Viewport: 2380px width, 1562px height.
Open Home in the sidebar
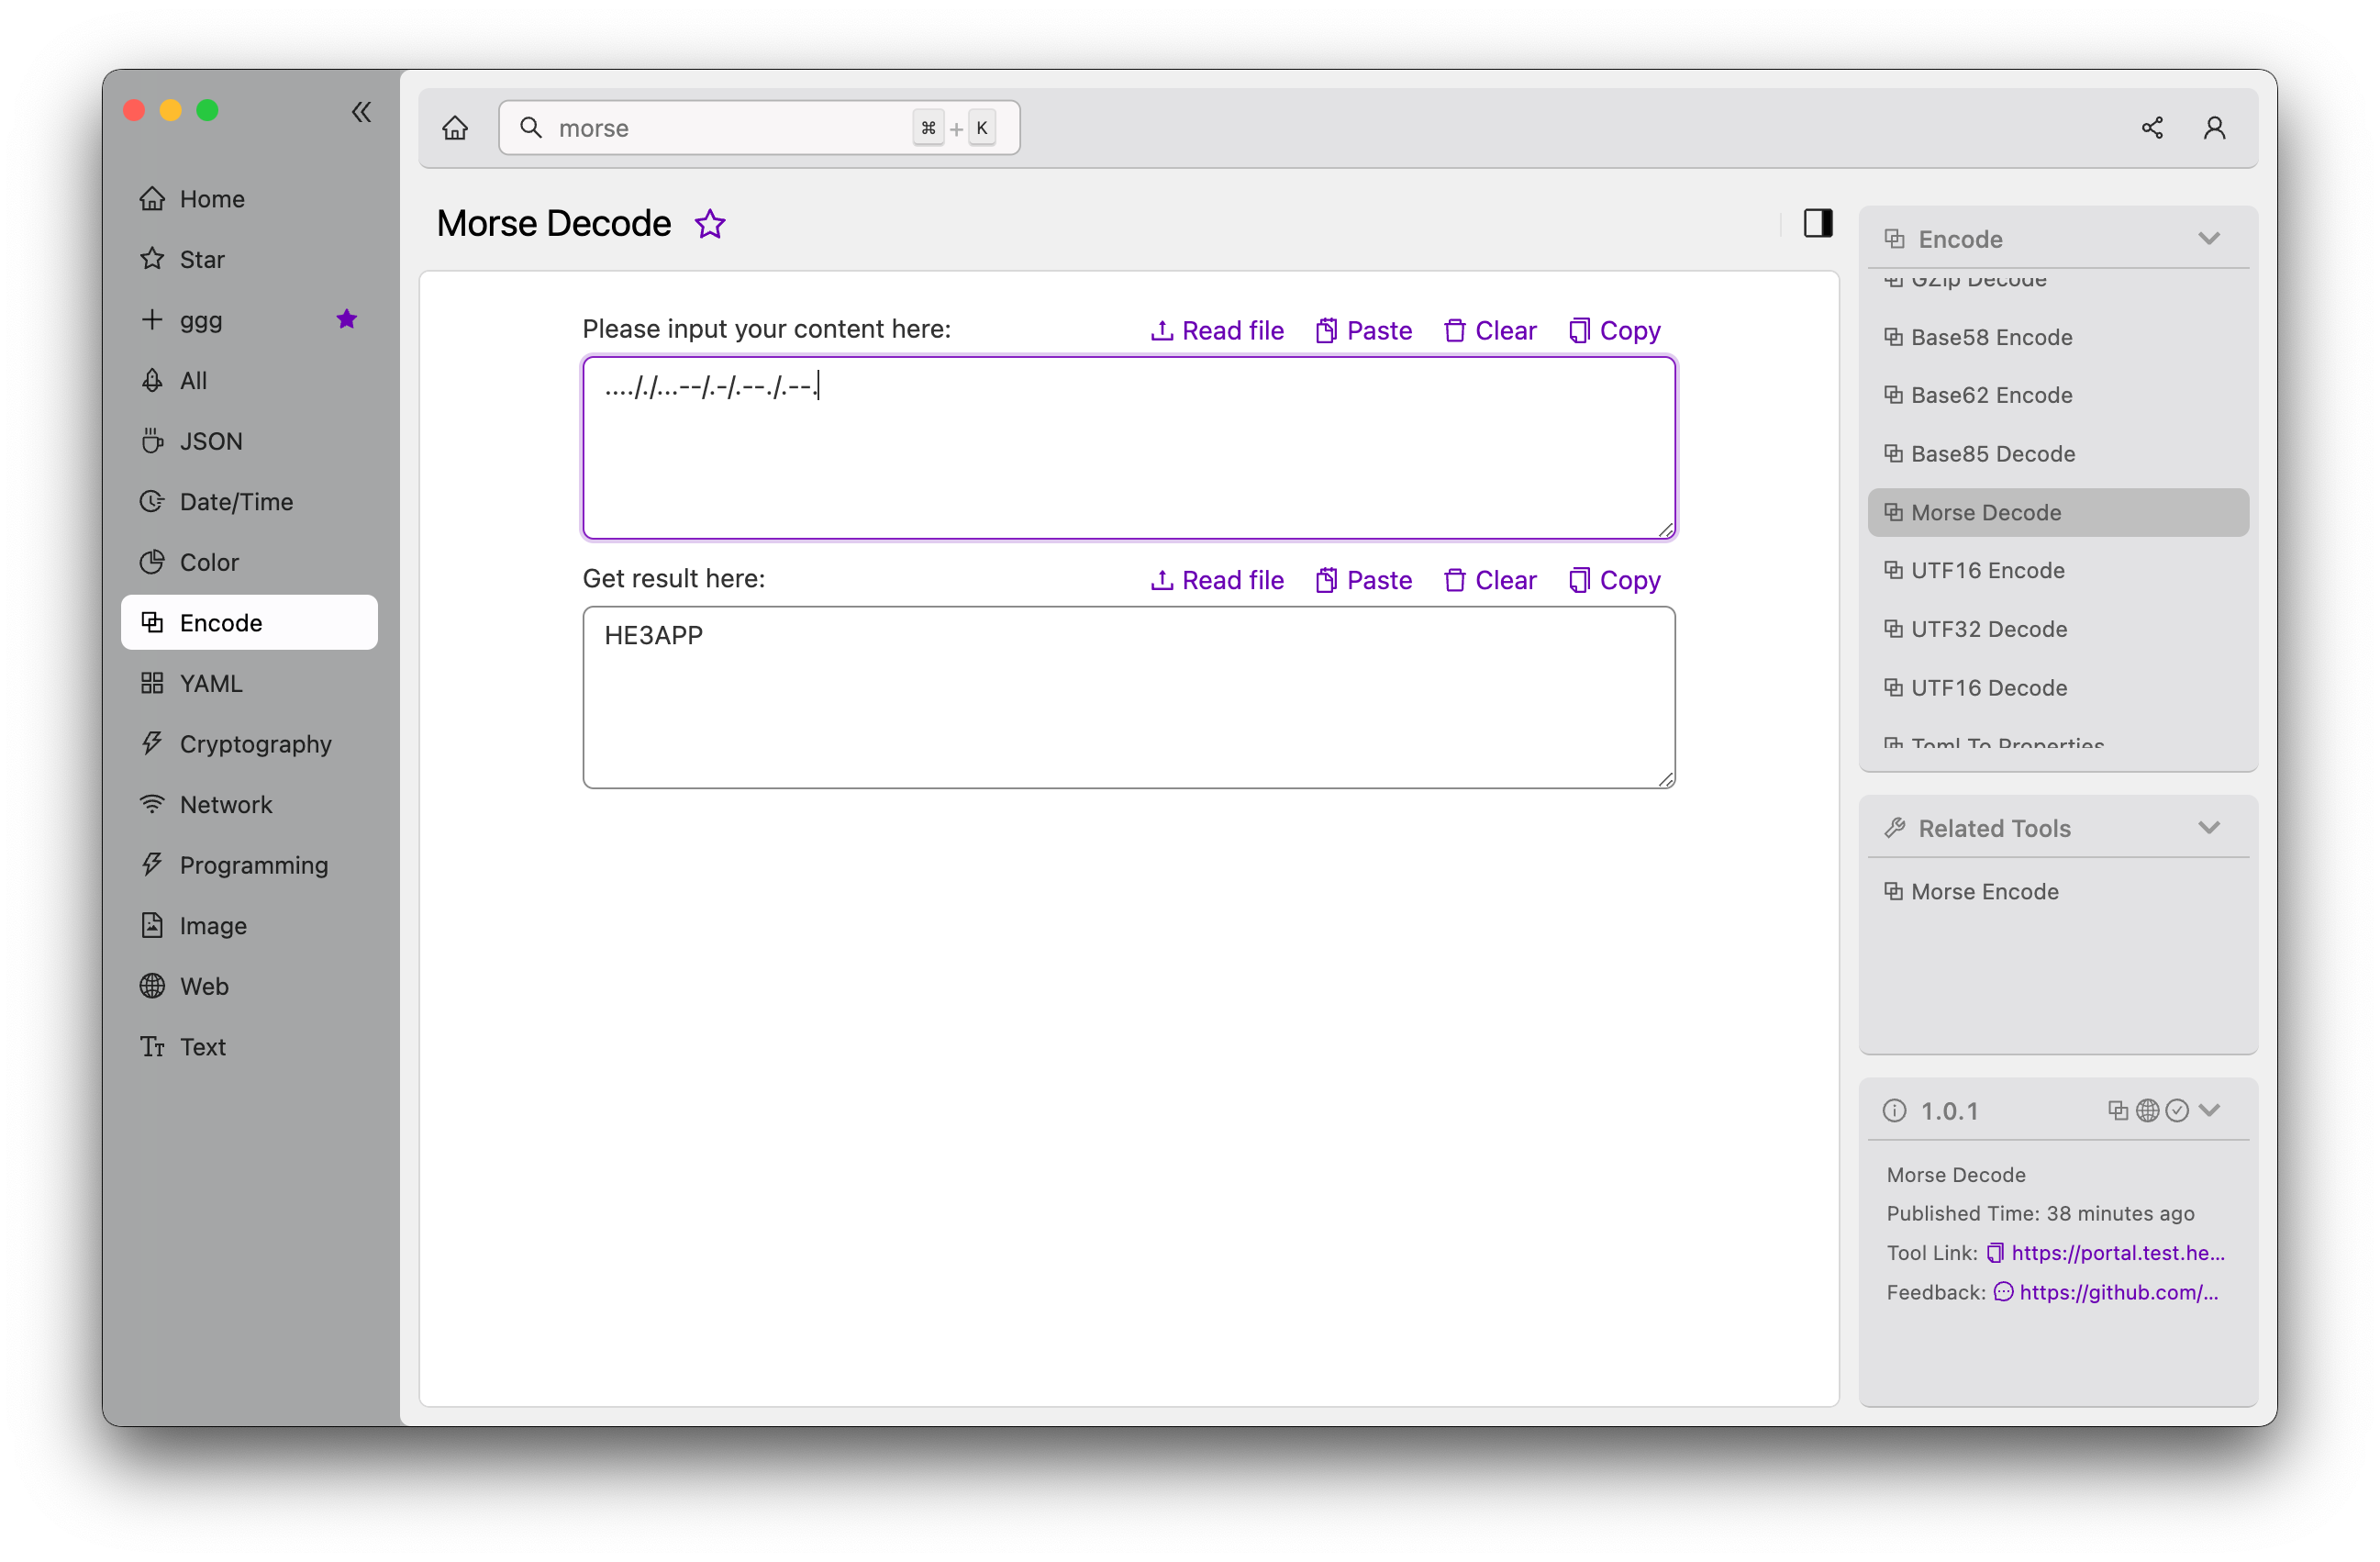(249, 199)
